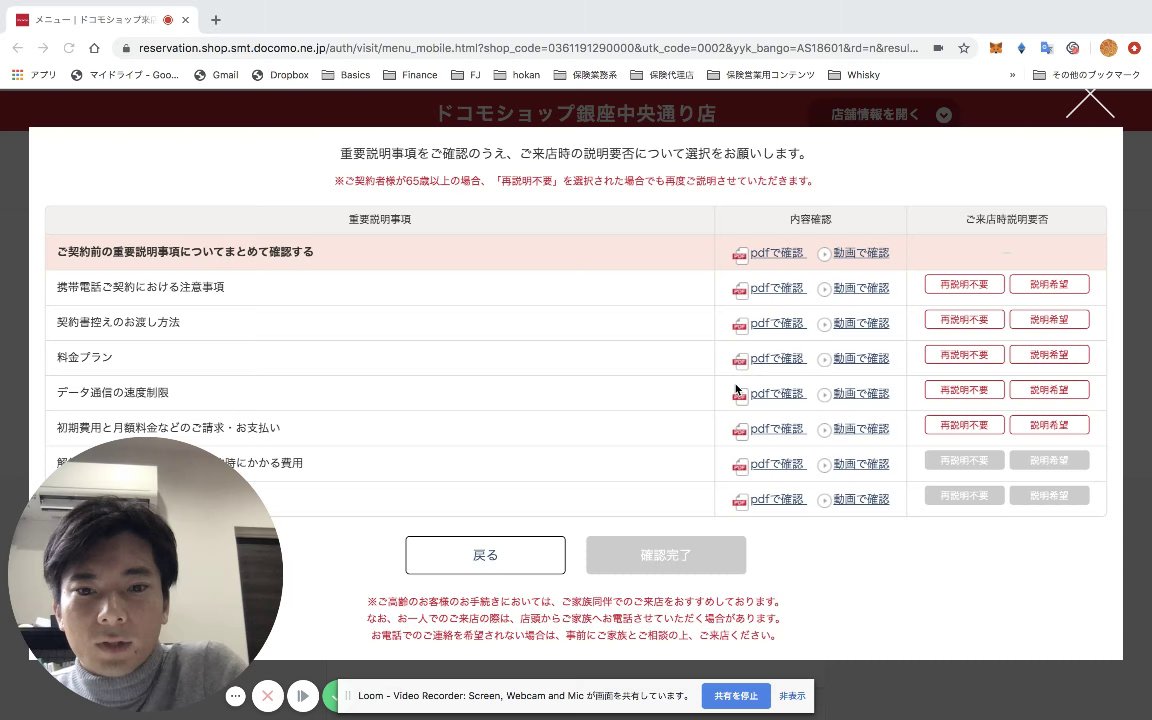The width and height of the screenshot is (1152, 720).
Task: Open the MetaMask fox extension
Action: 996,48
